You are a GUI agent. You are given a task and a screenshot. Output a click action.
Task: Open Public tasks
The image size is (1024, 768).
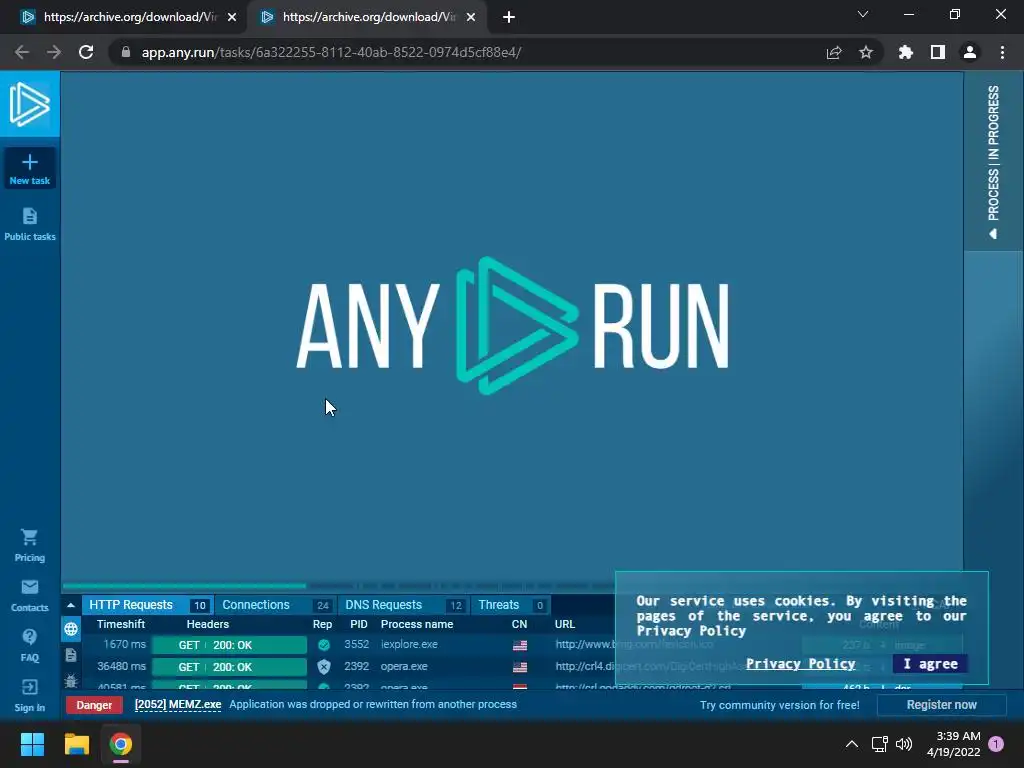click(29, 224)
